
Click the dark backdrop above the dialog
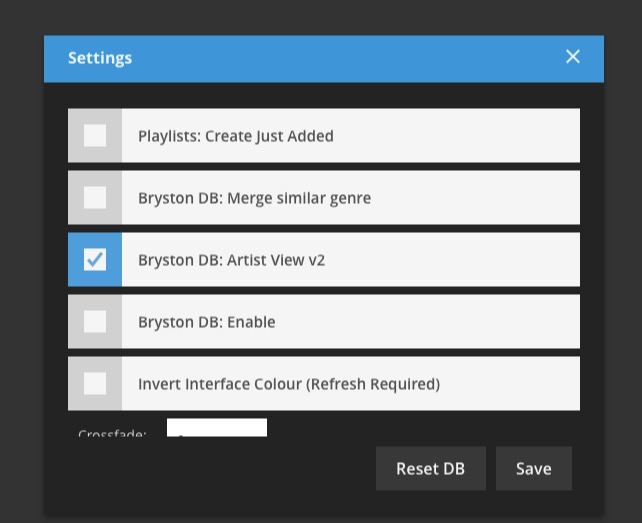tap(321, 17)
